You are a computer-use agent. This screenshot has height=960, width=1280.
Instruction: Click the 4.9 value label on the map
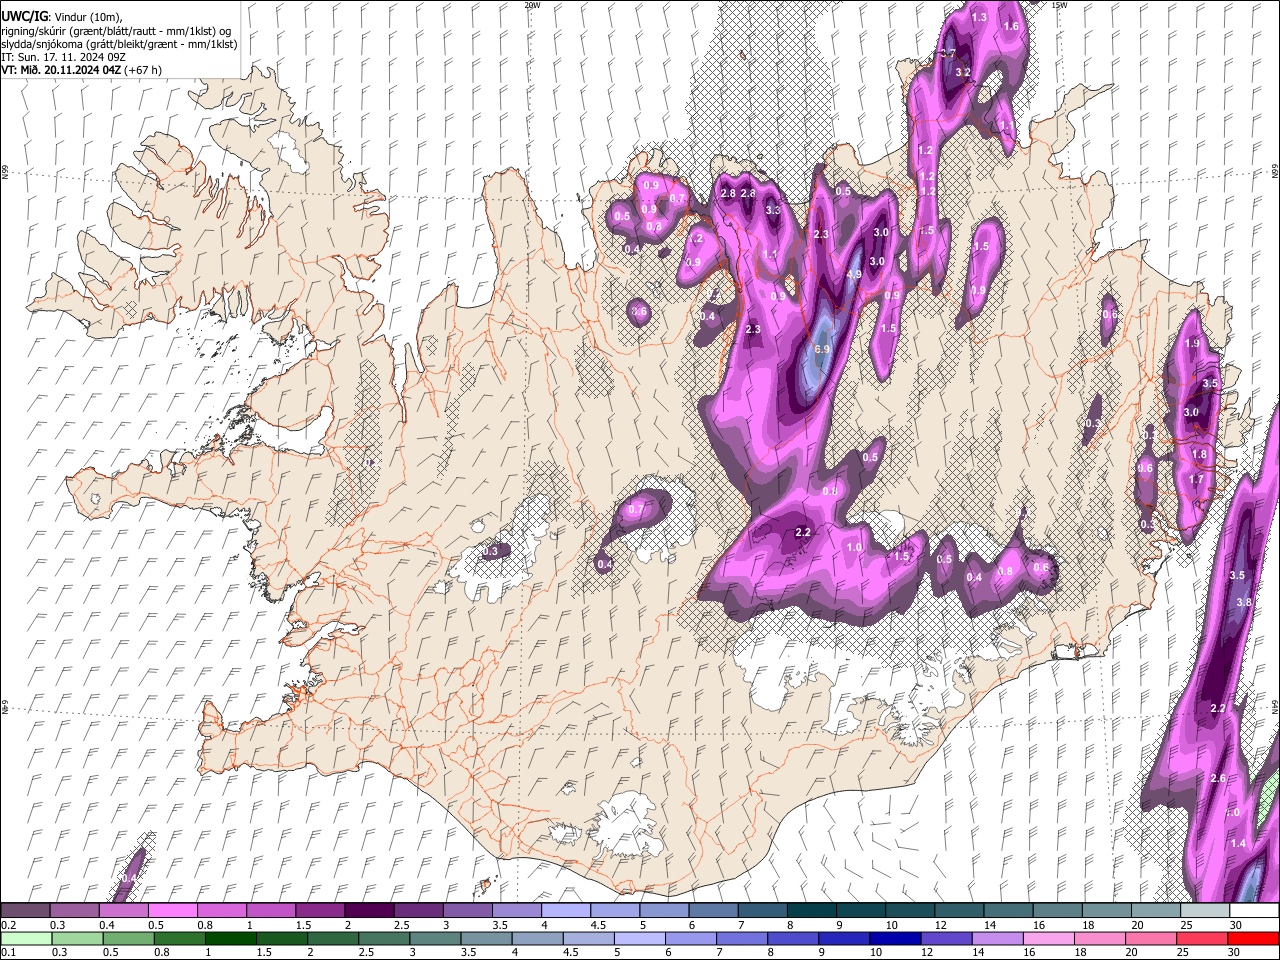(854, 274)
